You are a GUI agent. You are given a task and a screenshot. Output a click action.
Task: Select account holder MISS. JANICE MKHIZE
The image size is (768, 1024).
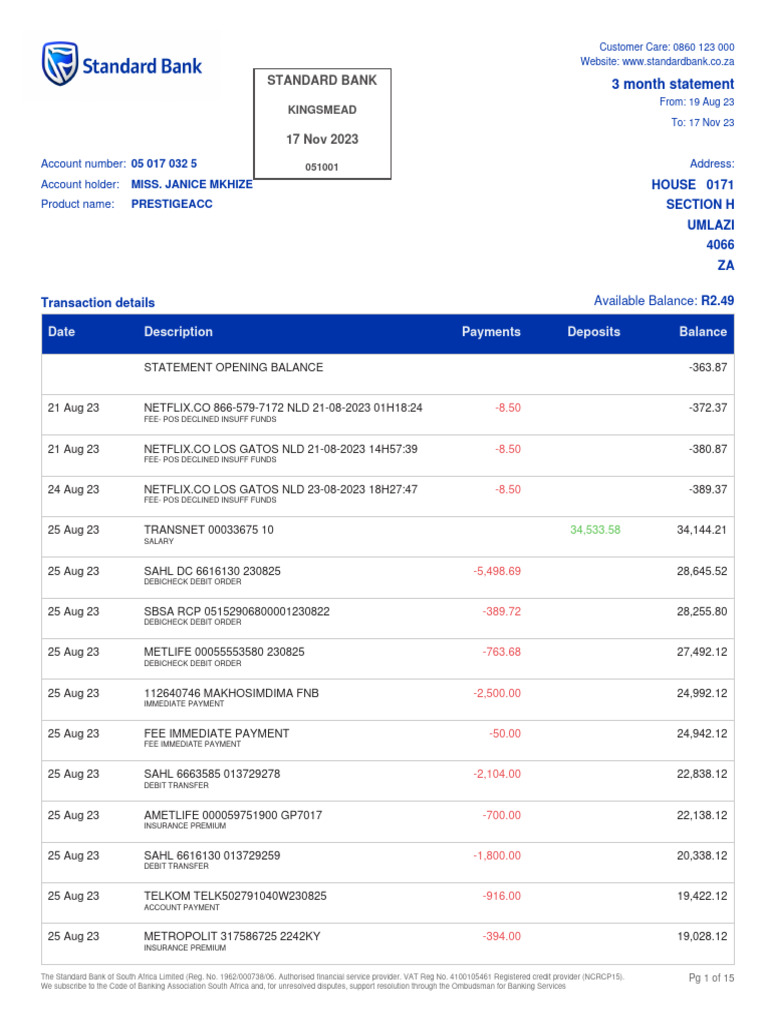pyautogui.click(x=191, y=185)
